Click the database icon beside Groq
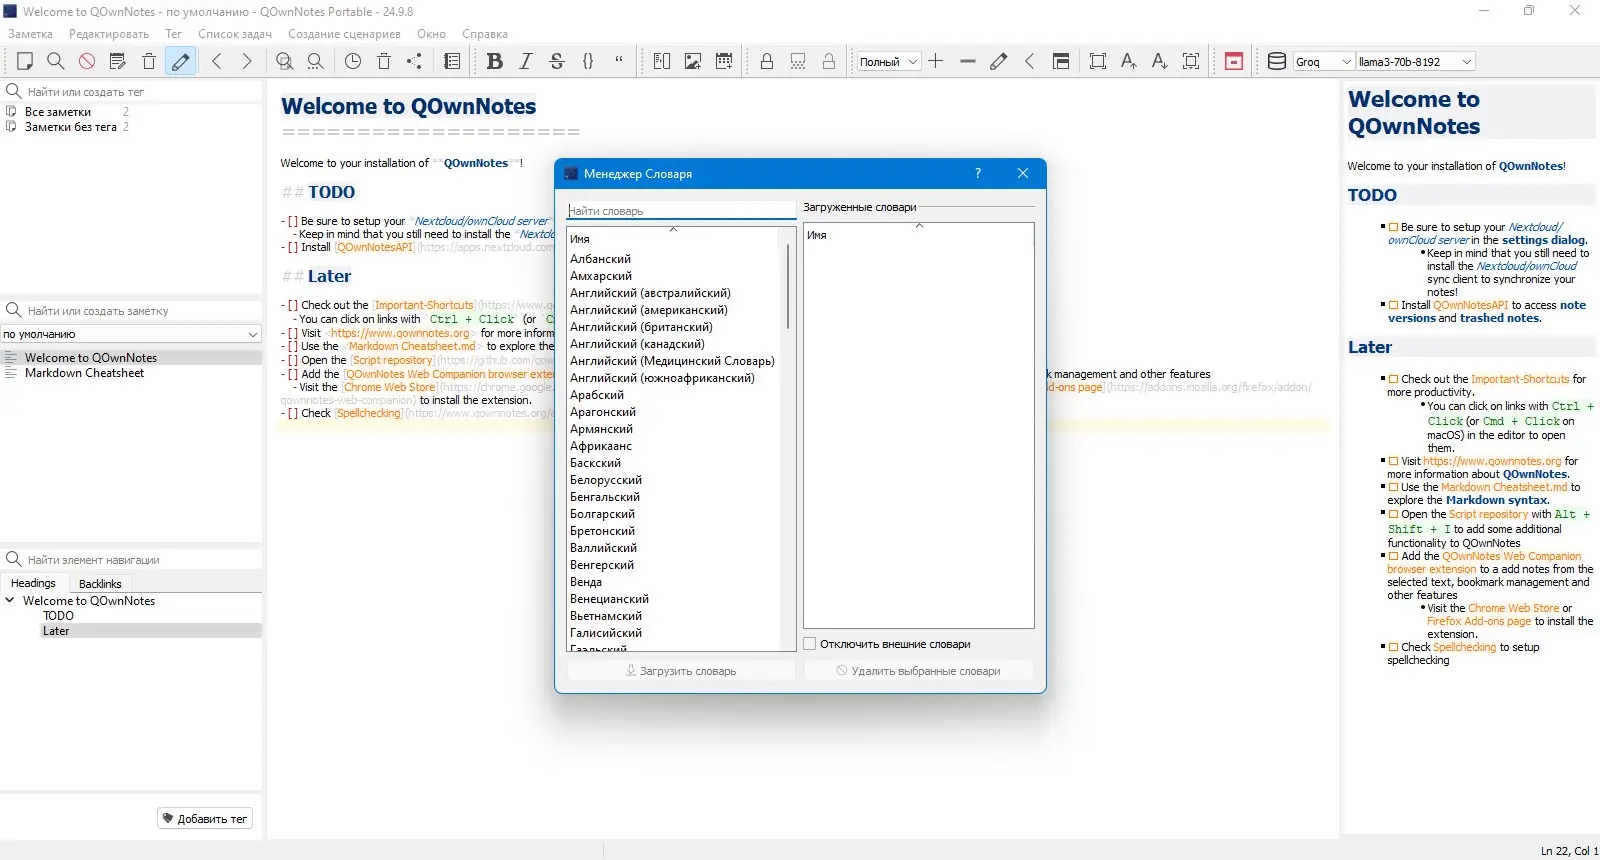This screenshot has width=1600, height=860. pos(1277,61)
